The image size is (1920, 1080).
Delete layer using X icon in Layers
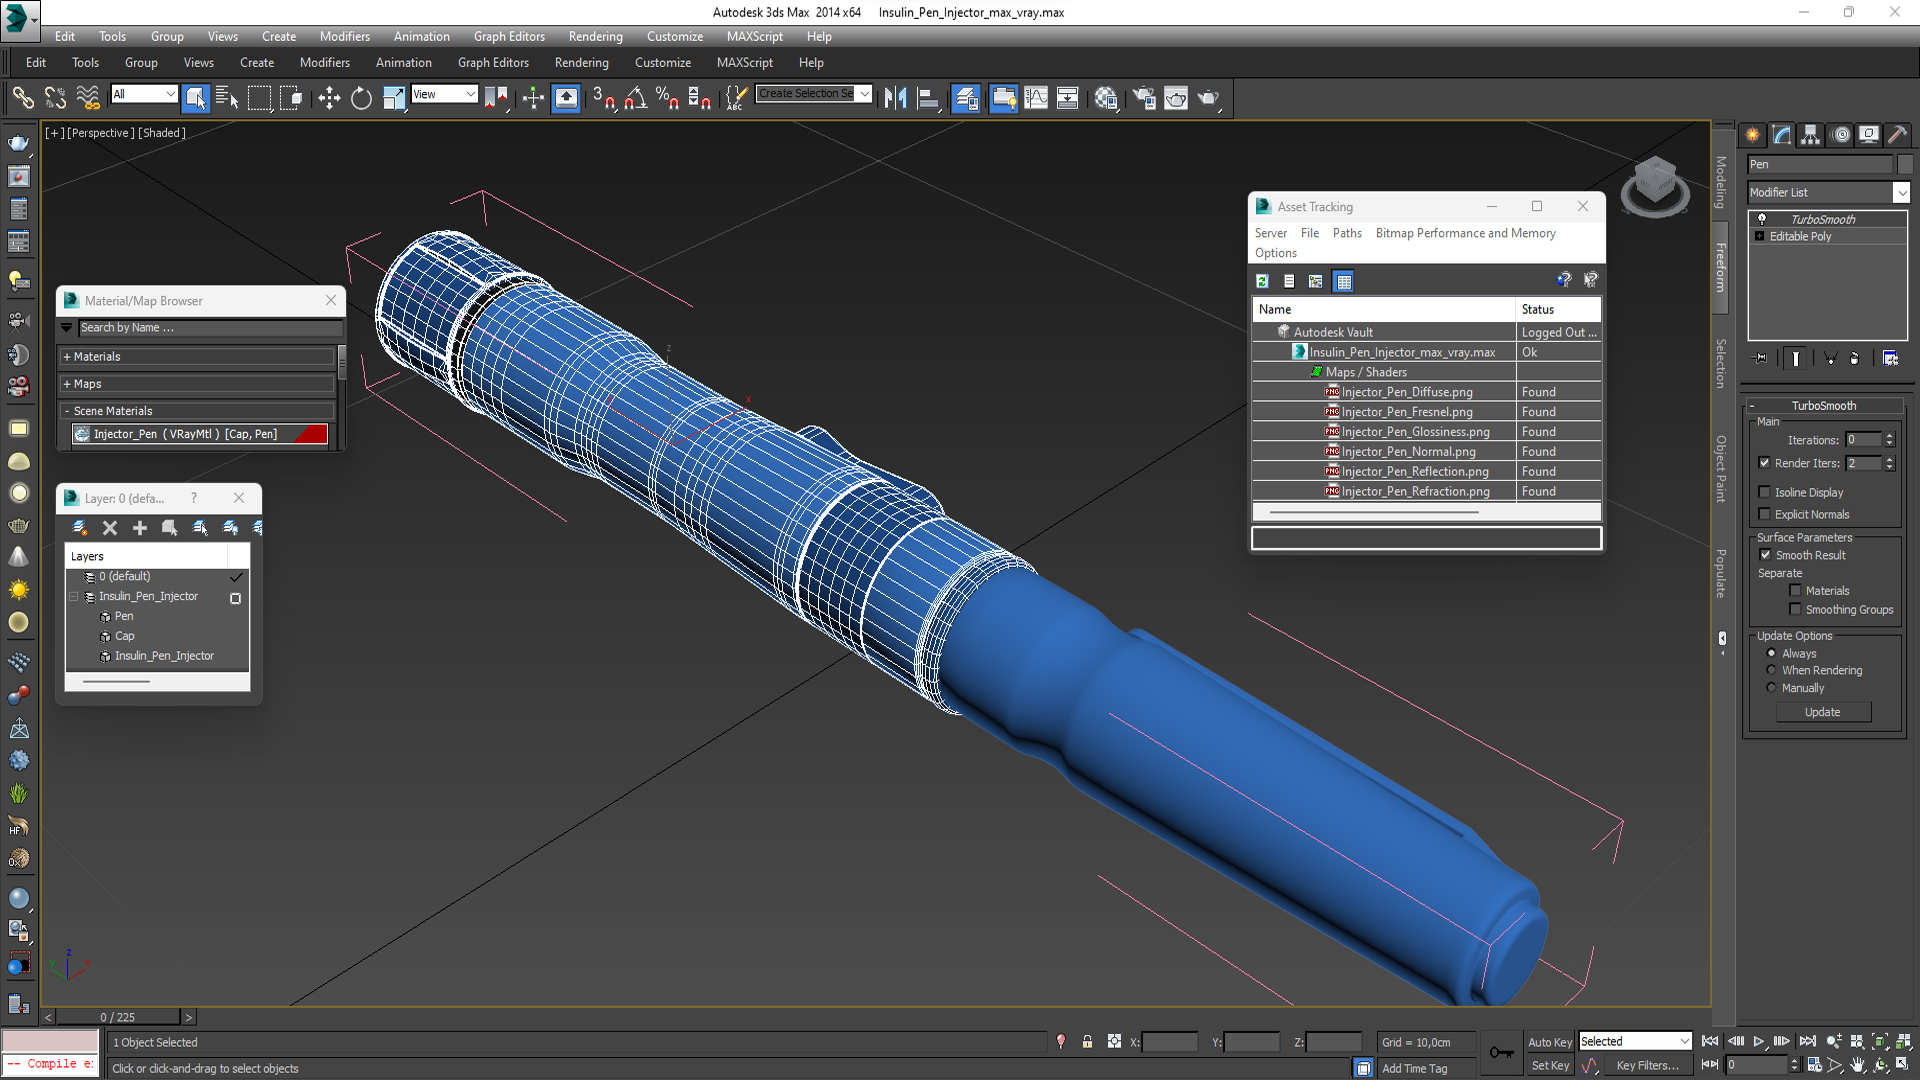point(110,527)
